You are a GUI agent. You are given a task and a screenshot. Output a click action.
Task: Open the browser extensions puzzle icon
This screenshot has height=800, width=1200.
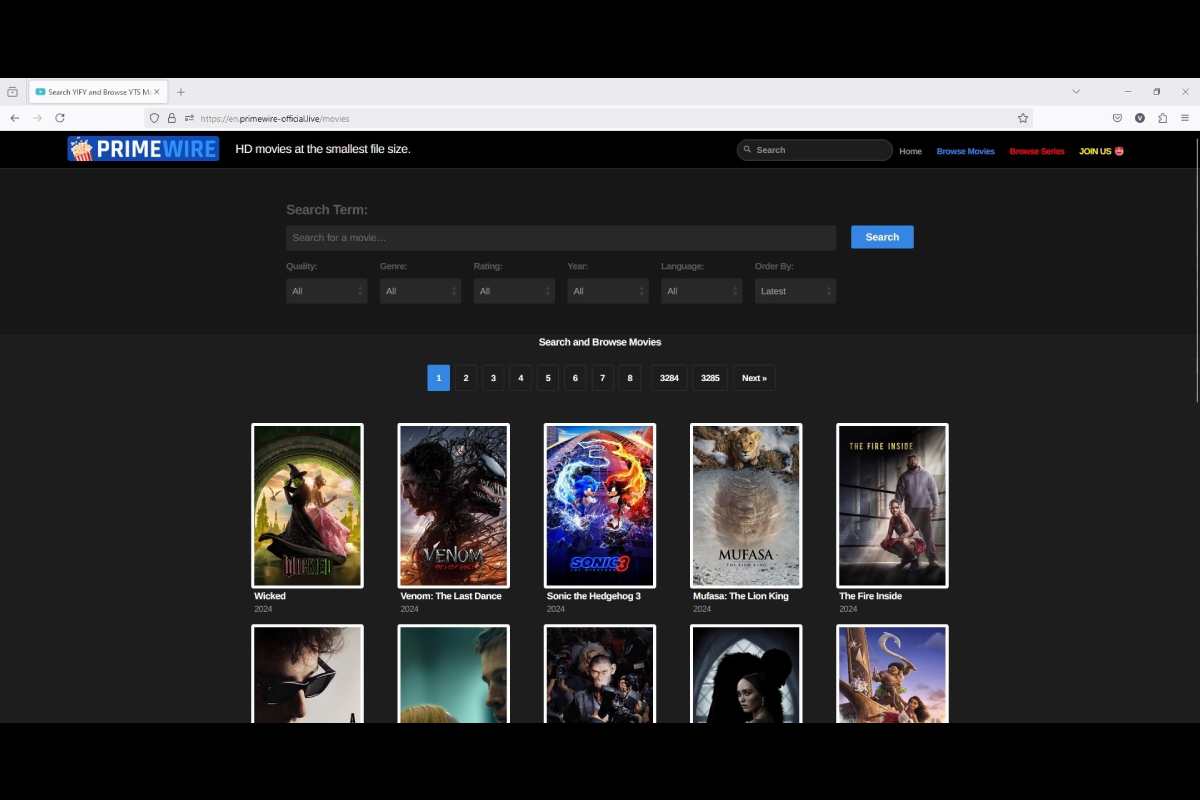coord(1162,118)
